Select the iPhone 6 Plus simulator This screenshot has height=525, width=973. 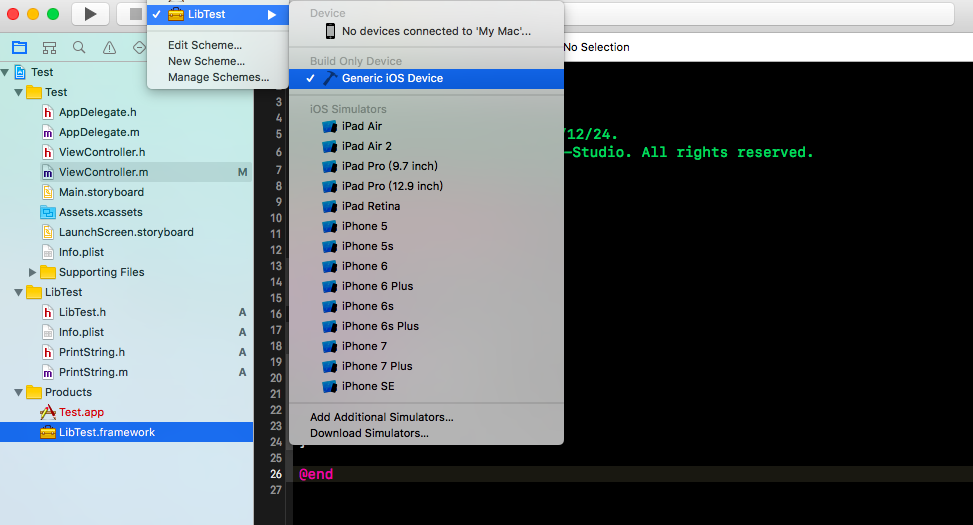pyautogui.click(x=426, y=286)
